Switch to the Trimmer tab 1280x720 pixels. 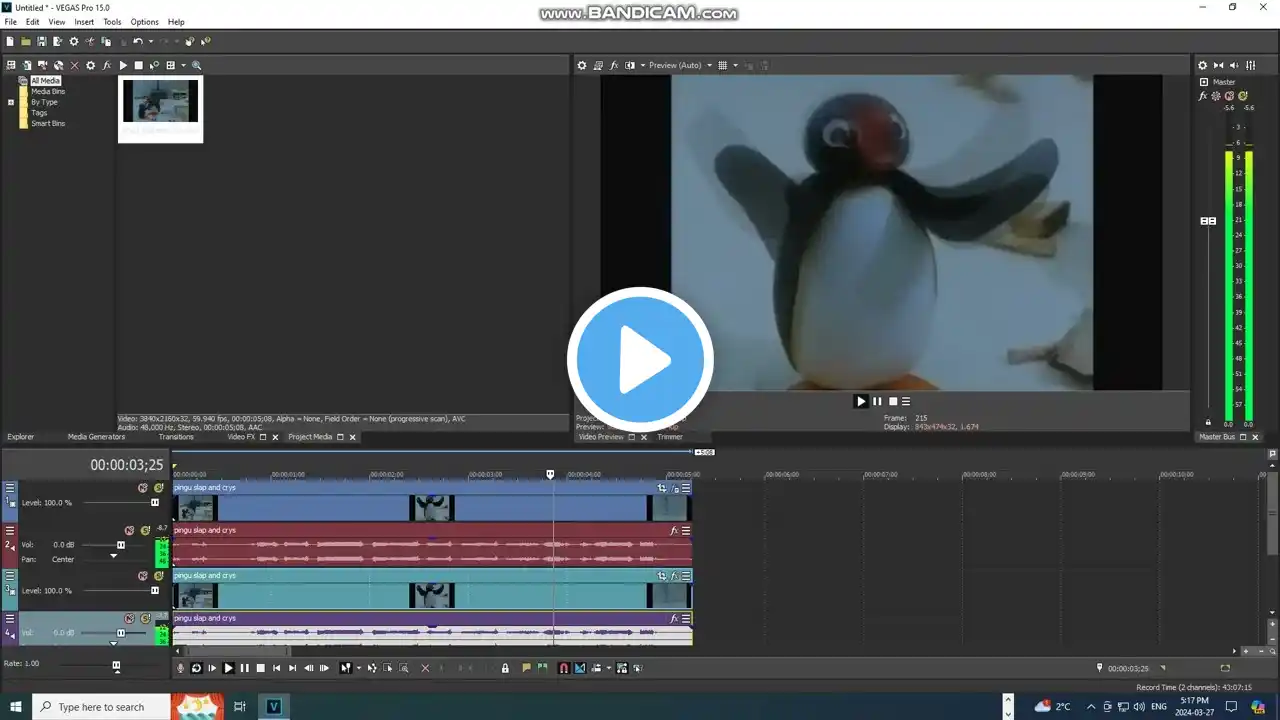670,437
